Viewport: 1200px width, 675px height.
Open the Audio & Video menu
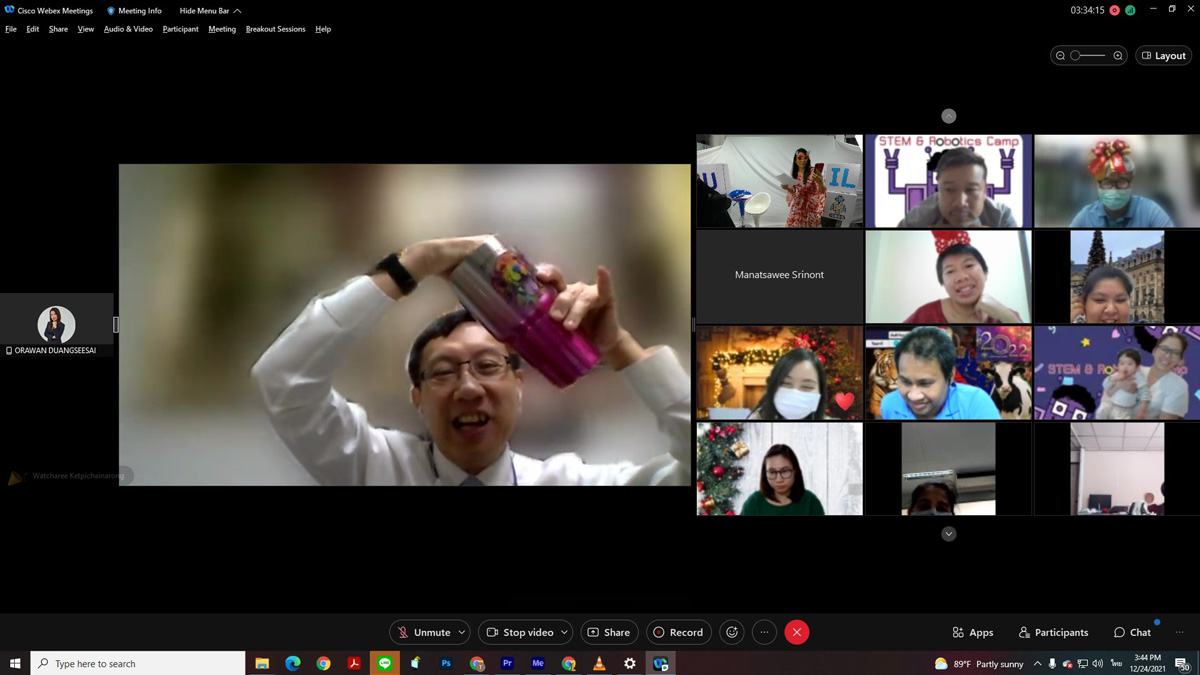(x=128, y=29)
